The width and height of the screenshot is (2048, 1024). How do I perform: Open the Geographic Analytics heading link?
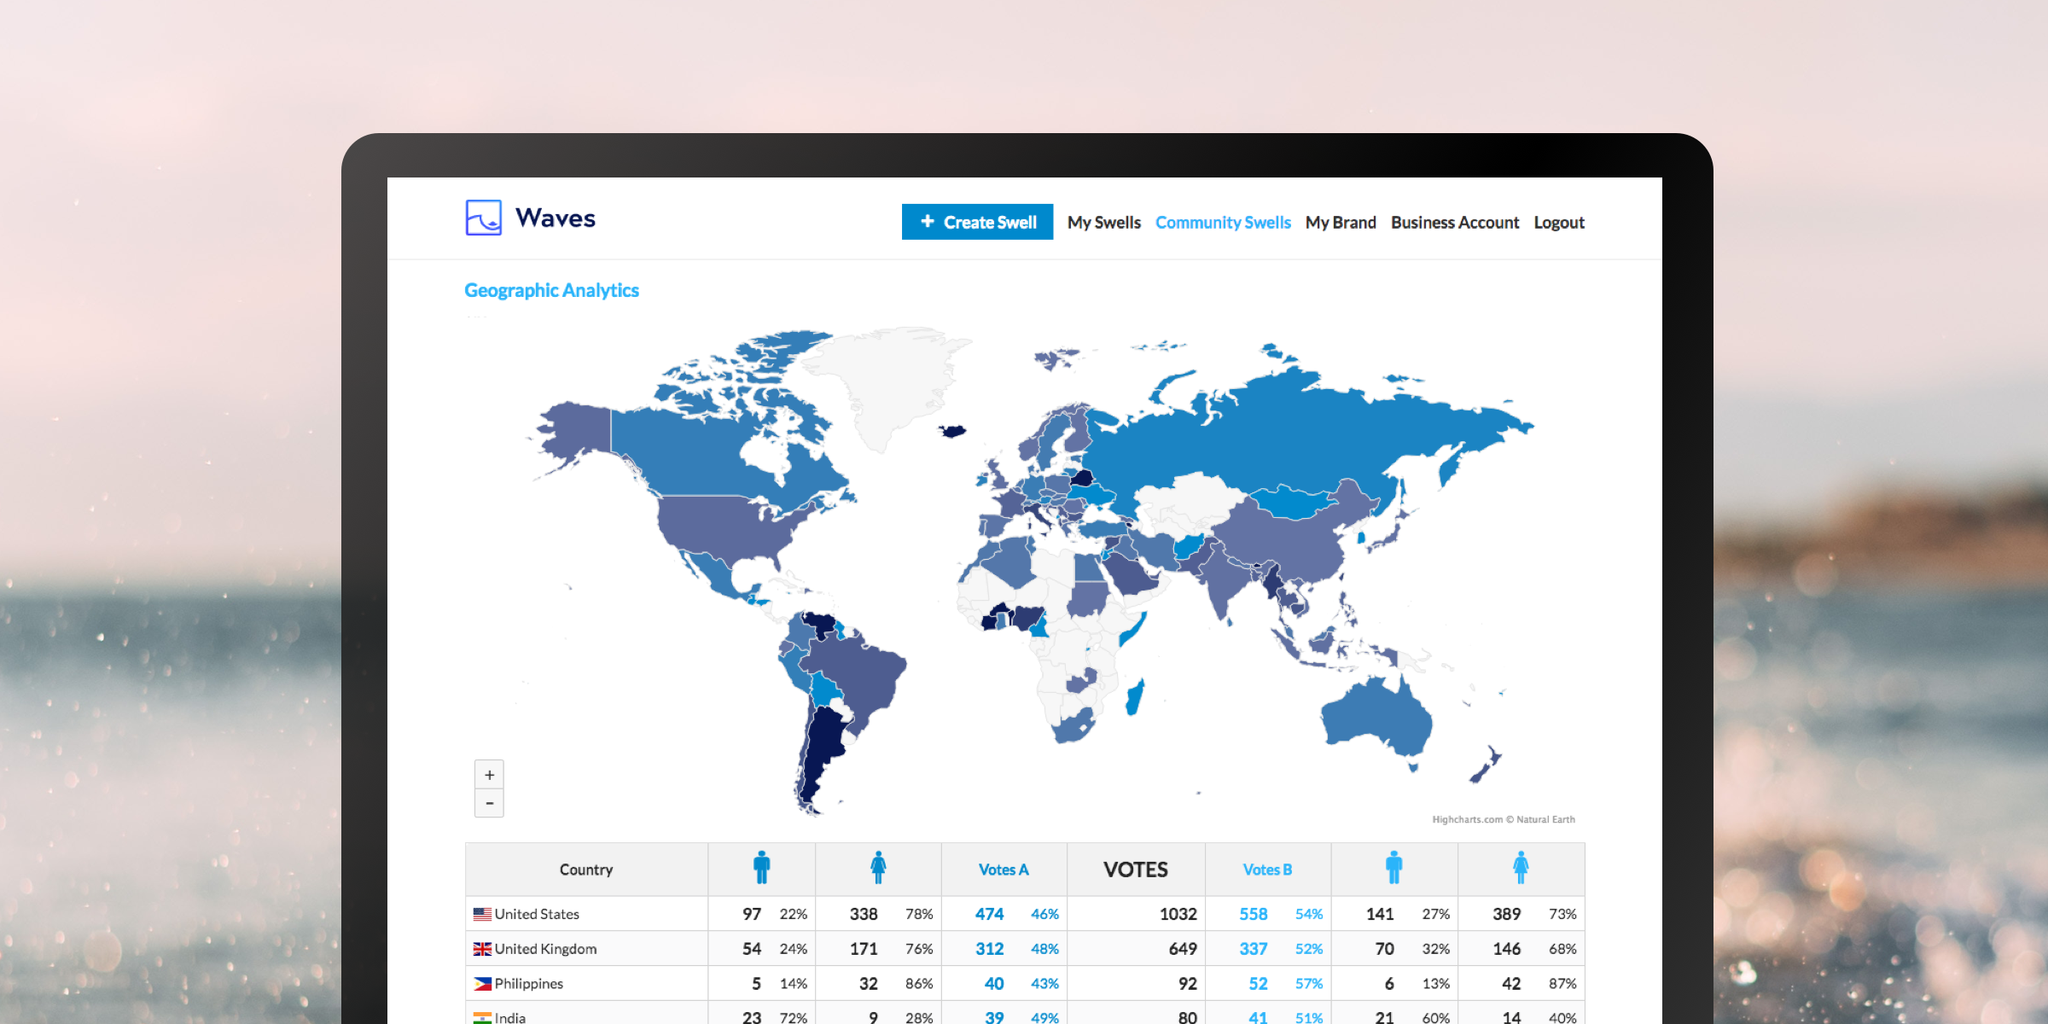coord(551,290)
